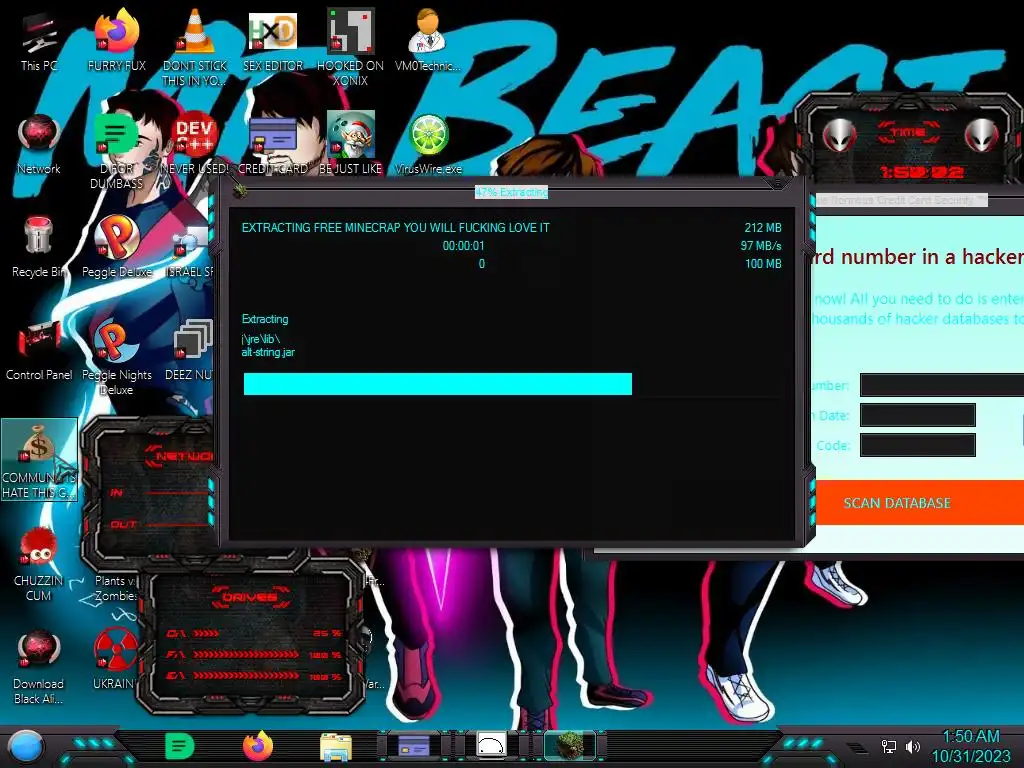This screenshot has height=768, width=1024.
Task: Click the 212 MB total size value
Action: [x=763, y=228]
